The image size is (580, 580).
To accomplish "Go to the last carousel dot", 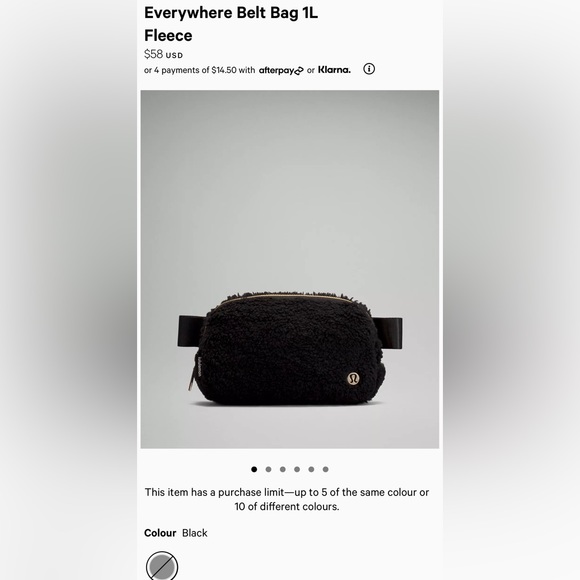I will coord(326,469).
